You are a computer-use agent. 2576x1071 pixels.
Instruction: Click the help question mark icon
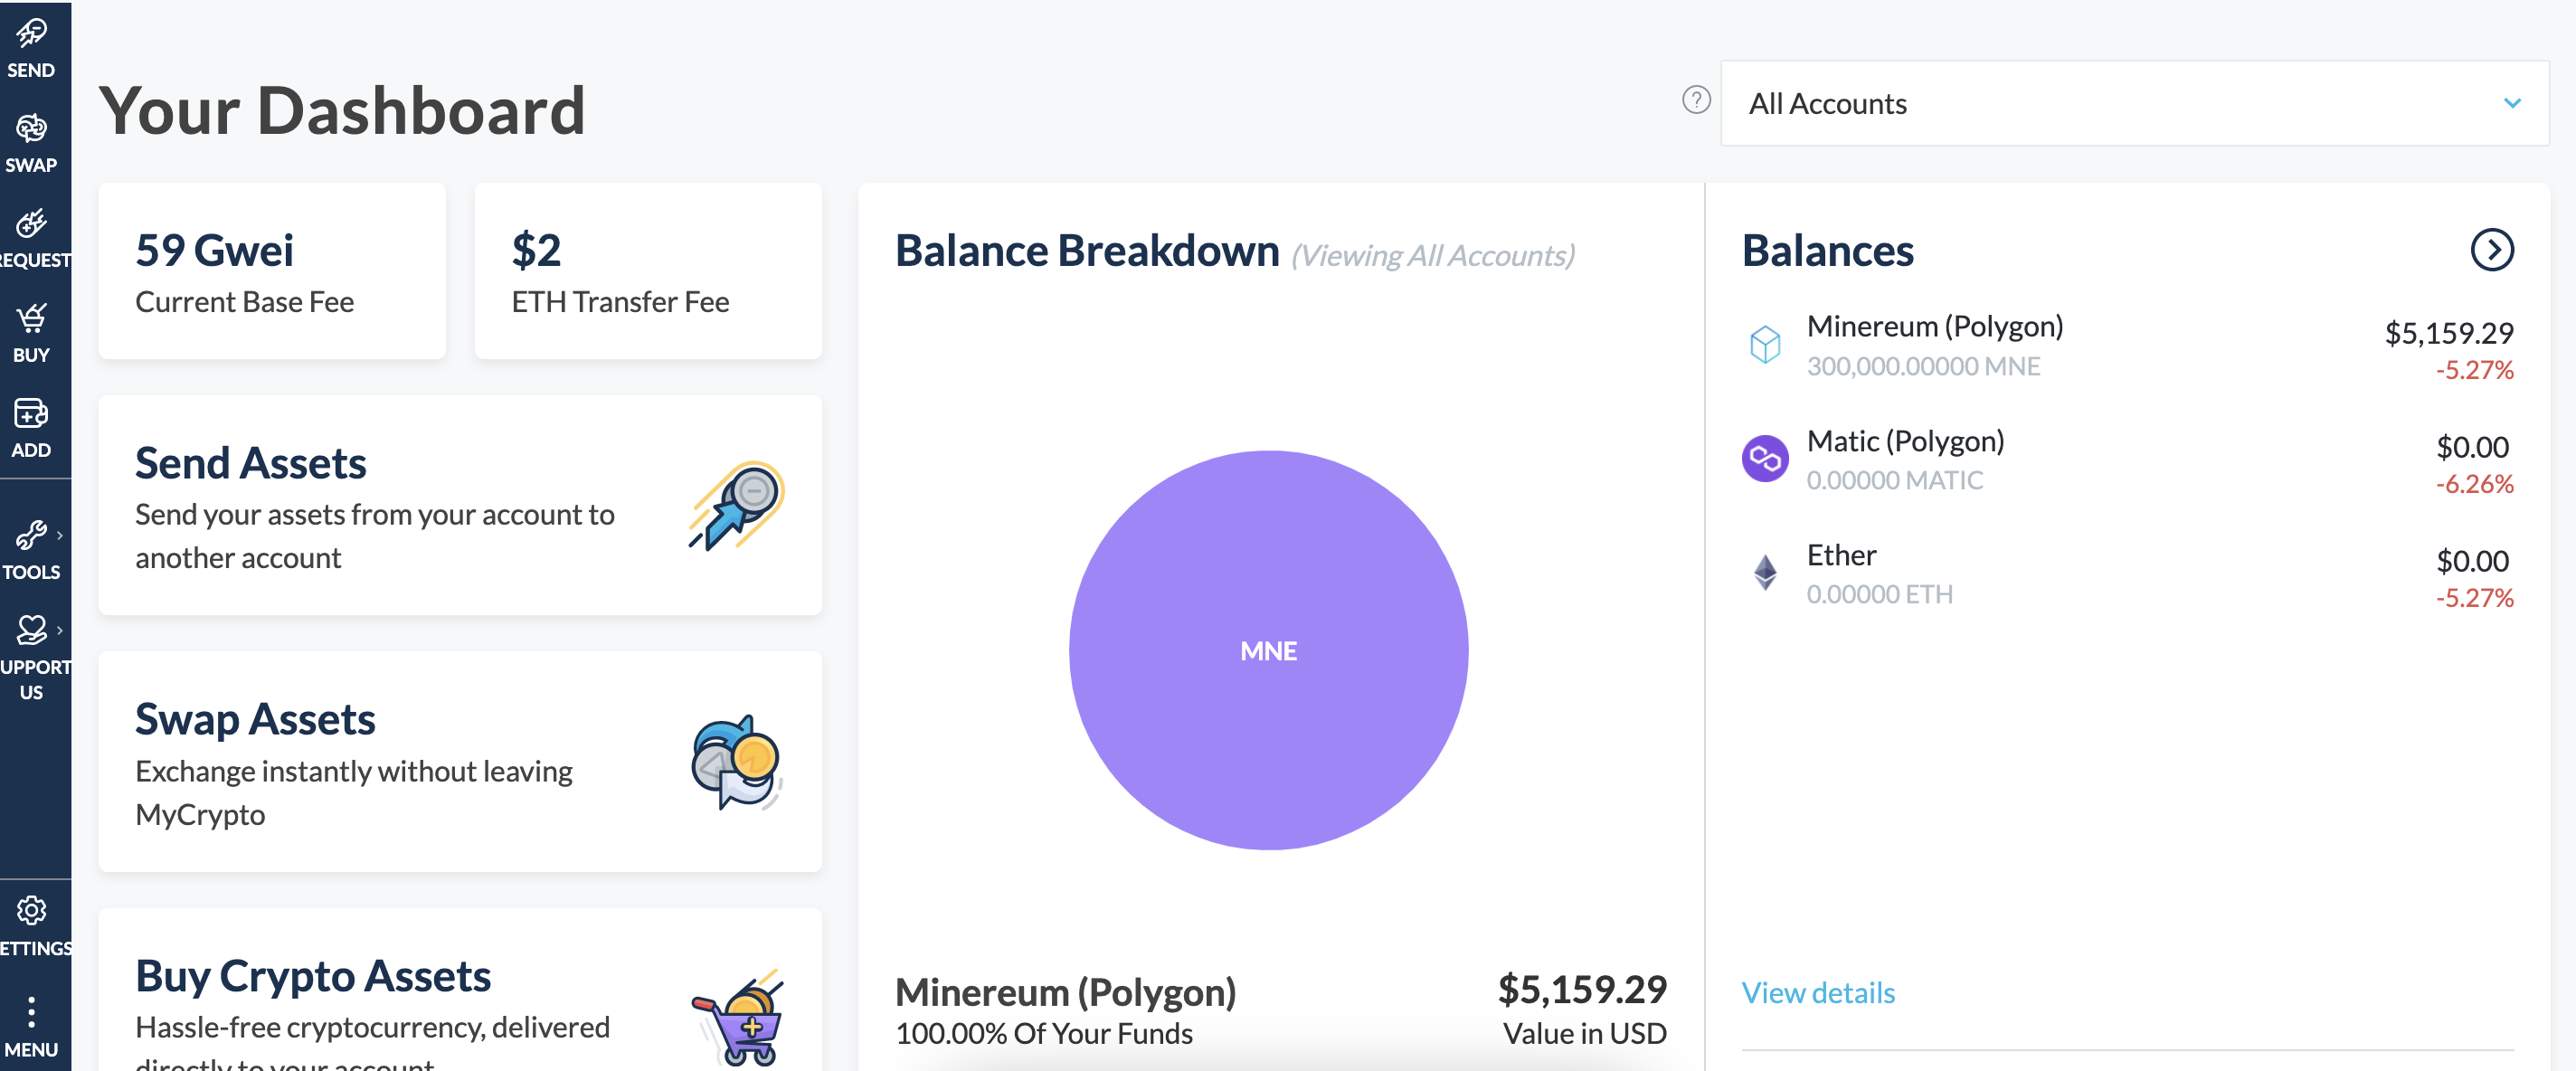tap(1696, 100)
